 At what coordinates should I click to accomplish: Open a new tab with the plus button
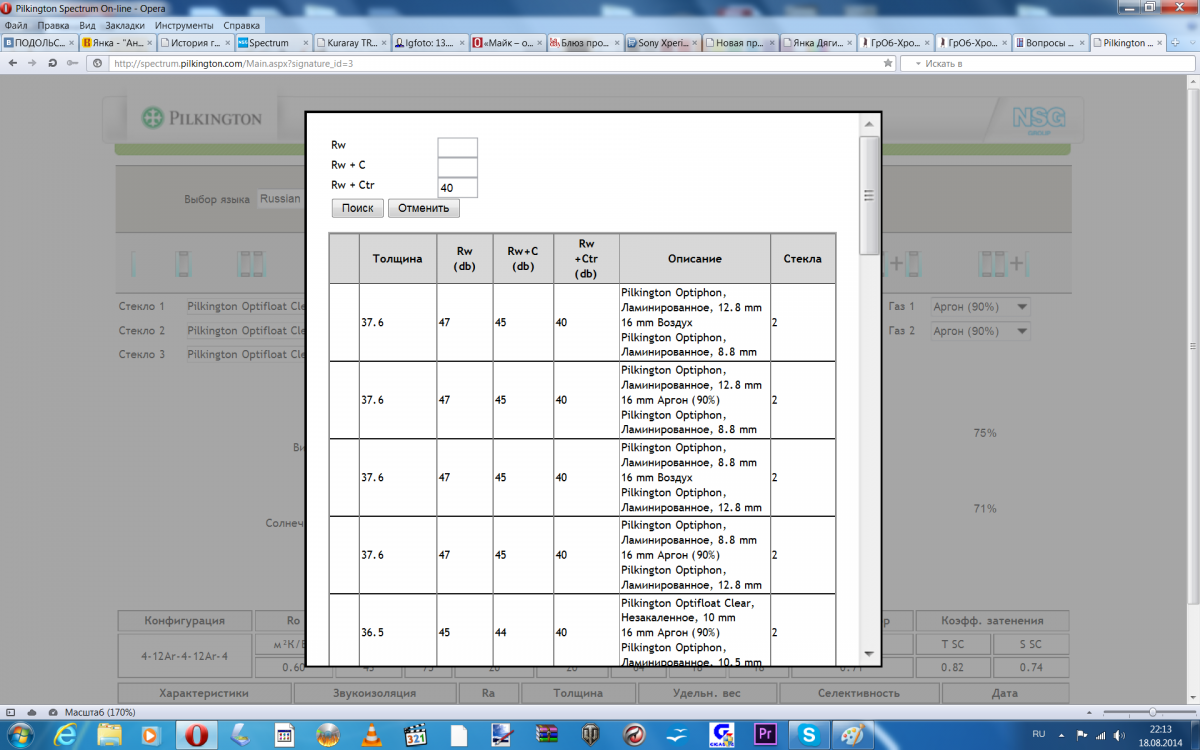tap(1175, 43)
